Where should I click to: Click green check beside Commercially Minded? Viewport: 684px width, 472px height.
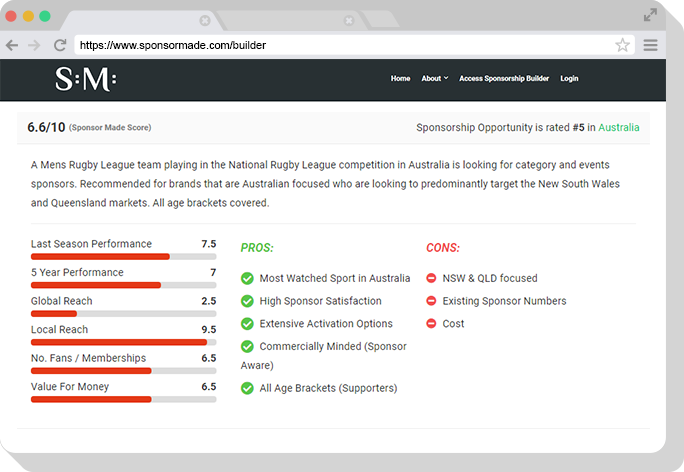(247, 346)
